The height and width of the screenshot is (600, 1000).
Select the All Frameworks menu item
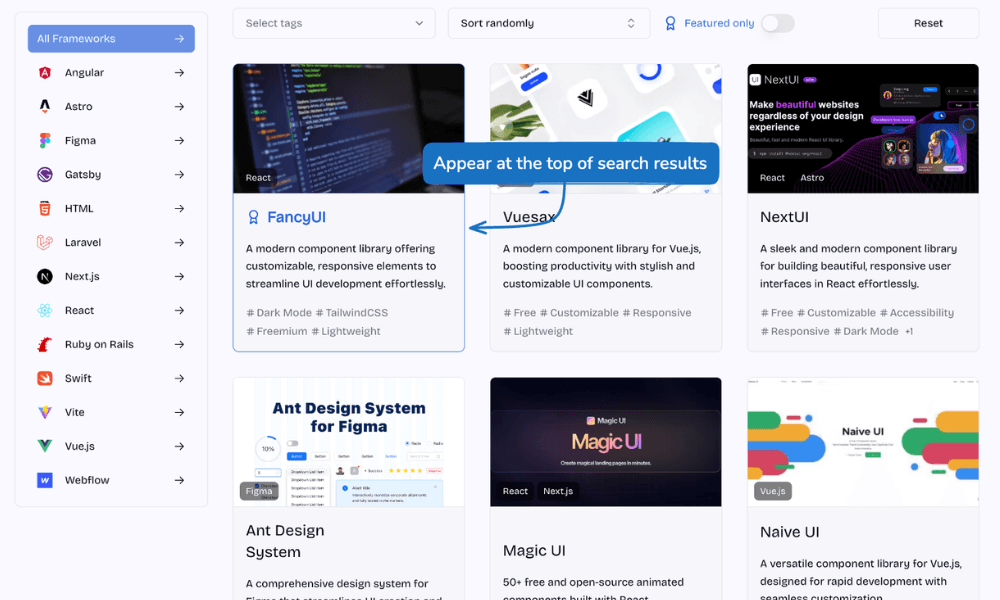(111, 39)
